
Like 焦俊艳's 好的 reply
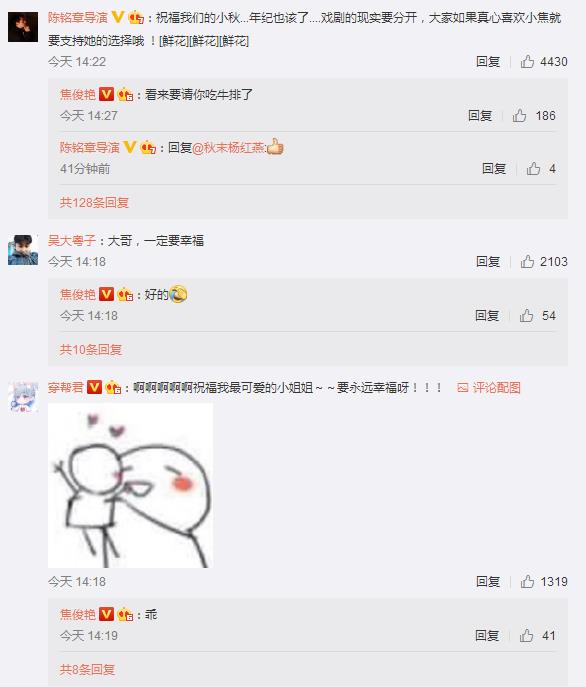point(526,315)
